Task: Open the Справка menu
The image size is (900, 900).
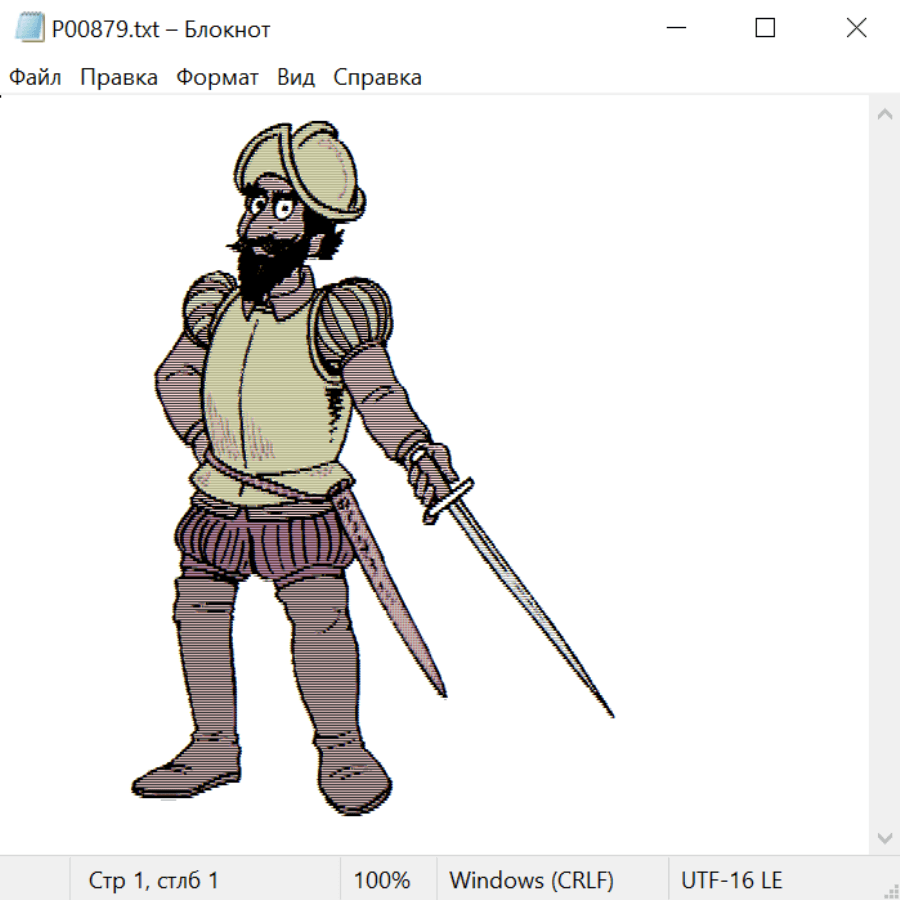Action: pyautogui.click(x=377, y=78)
